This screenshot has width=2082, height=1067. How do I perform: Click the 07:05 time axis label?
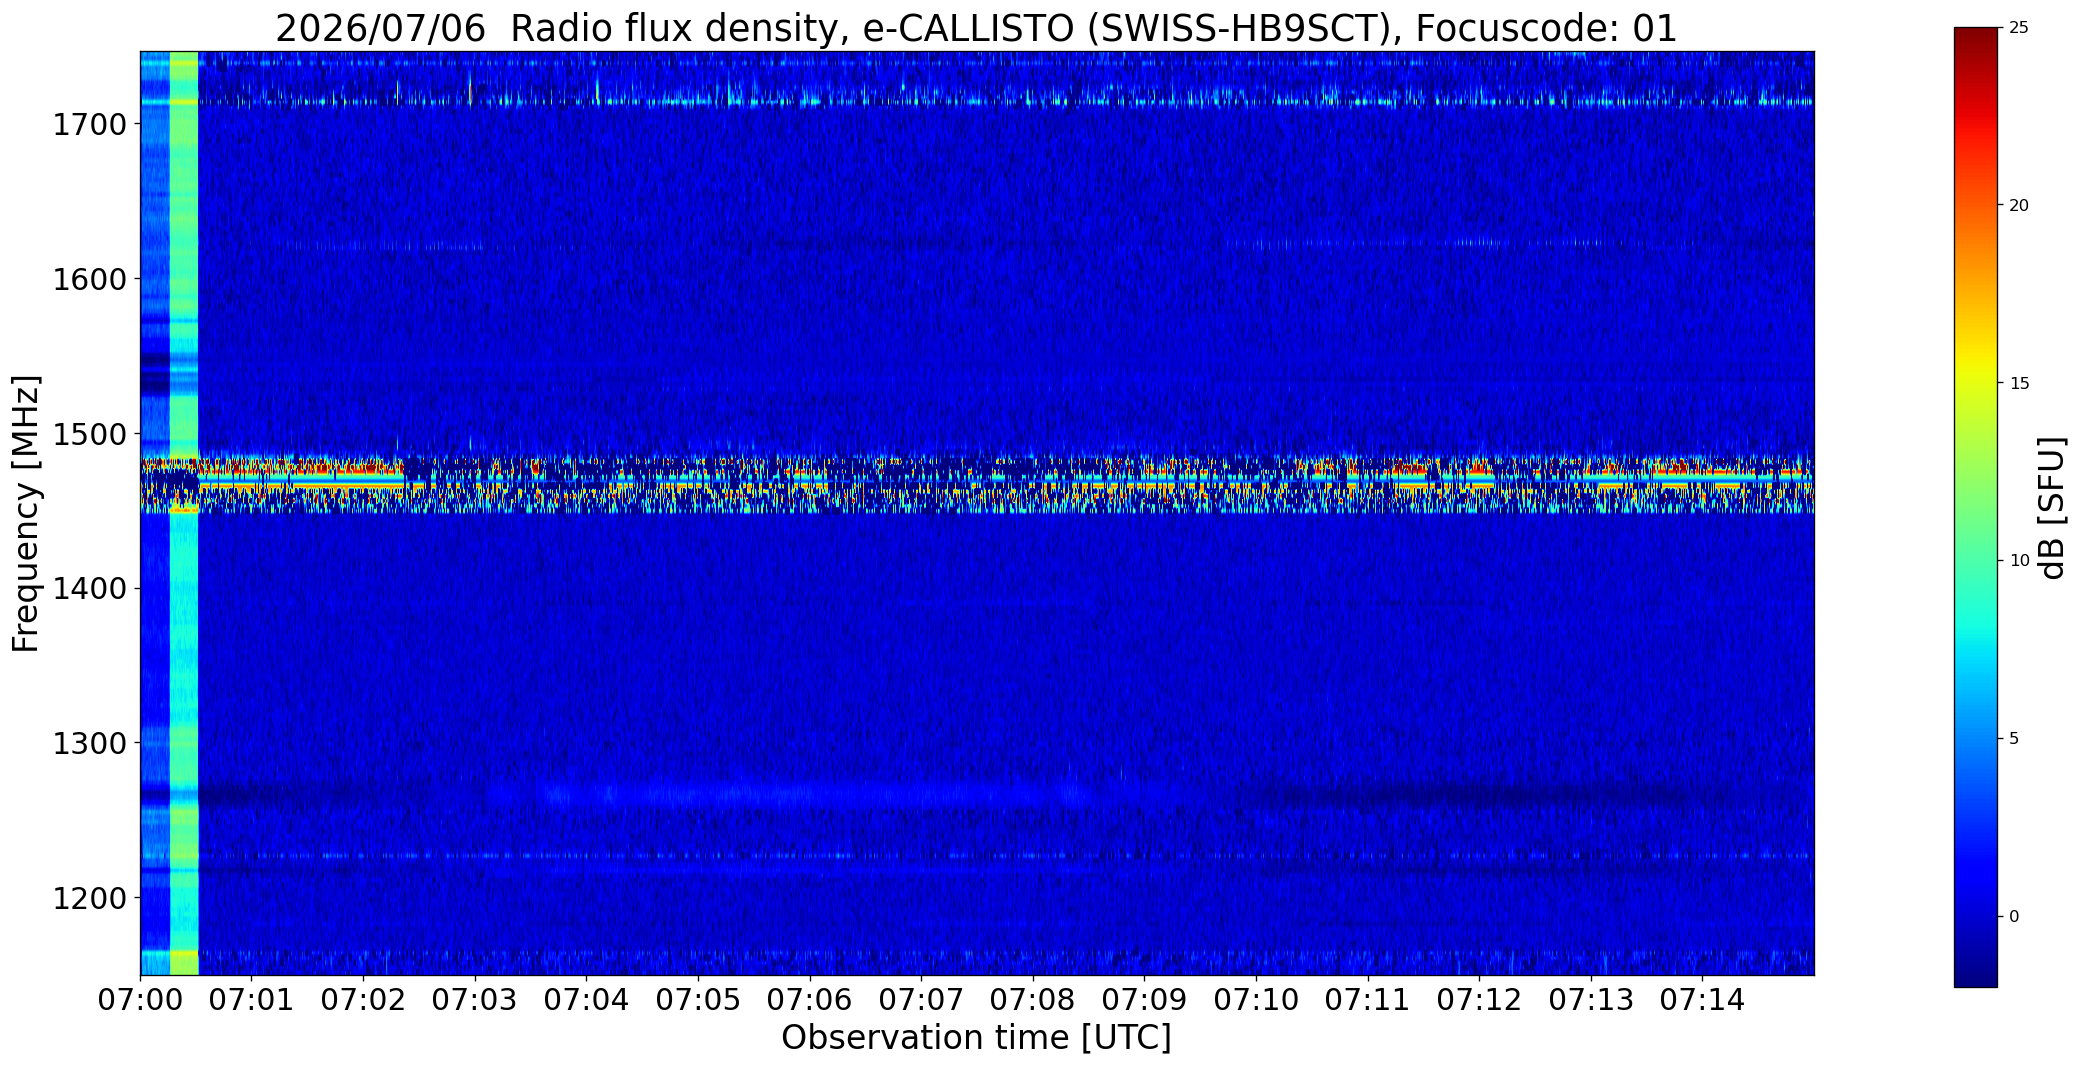click(x=698, y=1000)
